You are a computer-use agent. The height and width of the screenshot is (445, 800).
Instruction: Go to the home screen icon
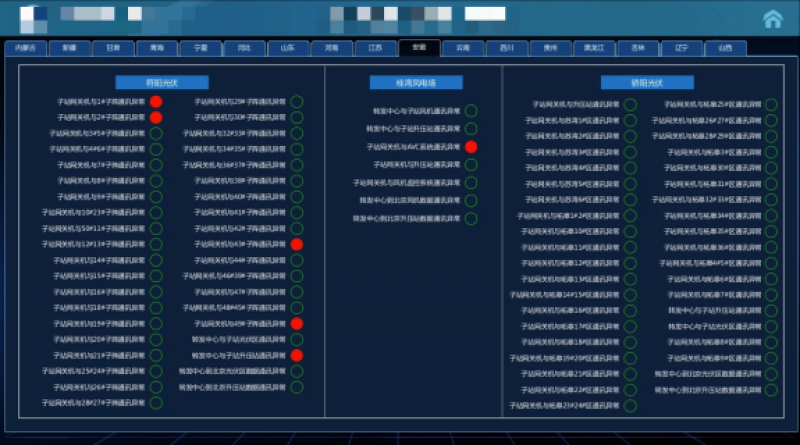point(772,19)
